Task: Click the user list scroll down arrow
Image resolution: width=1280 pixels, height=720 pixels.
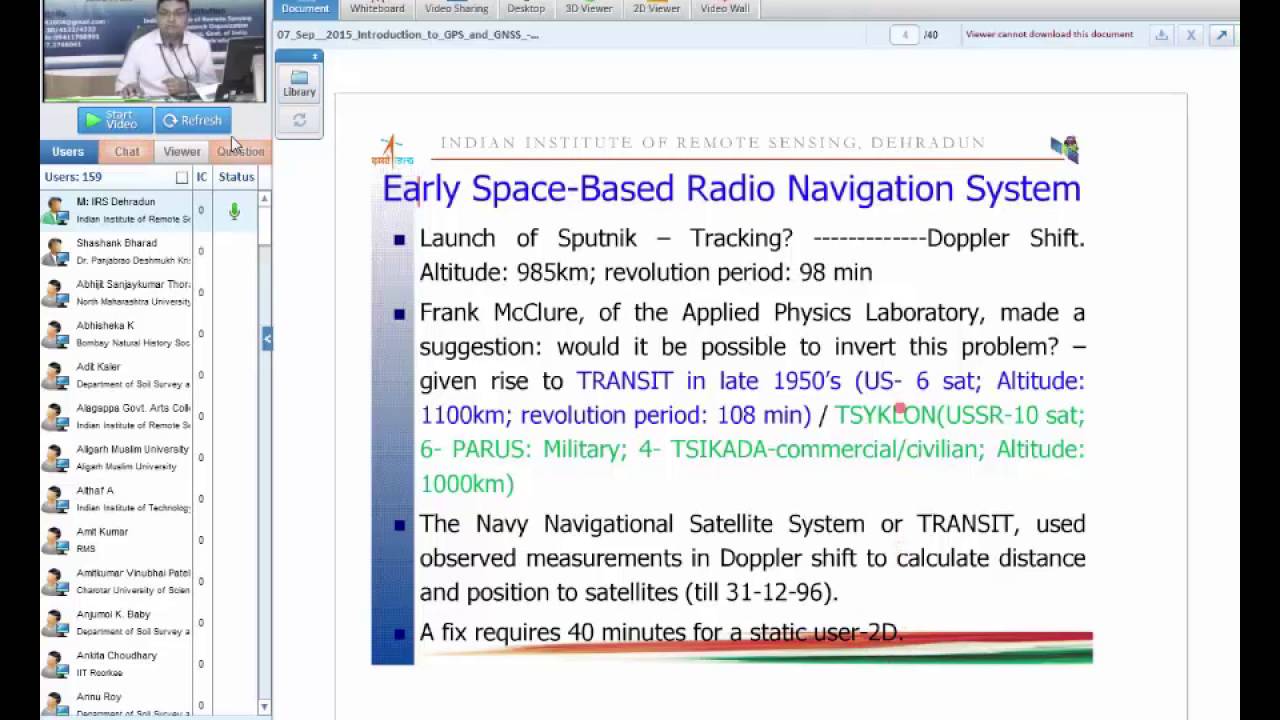Action: [264, 707]
